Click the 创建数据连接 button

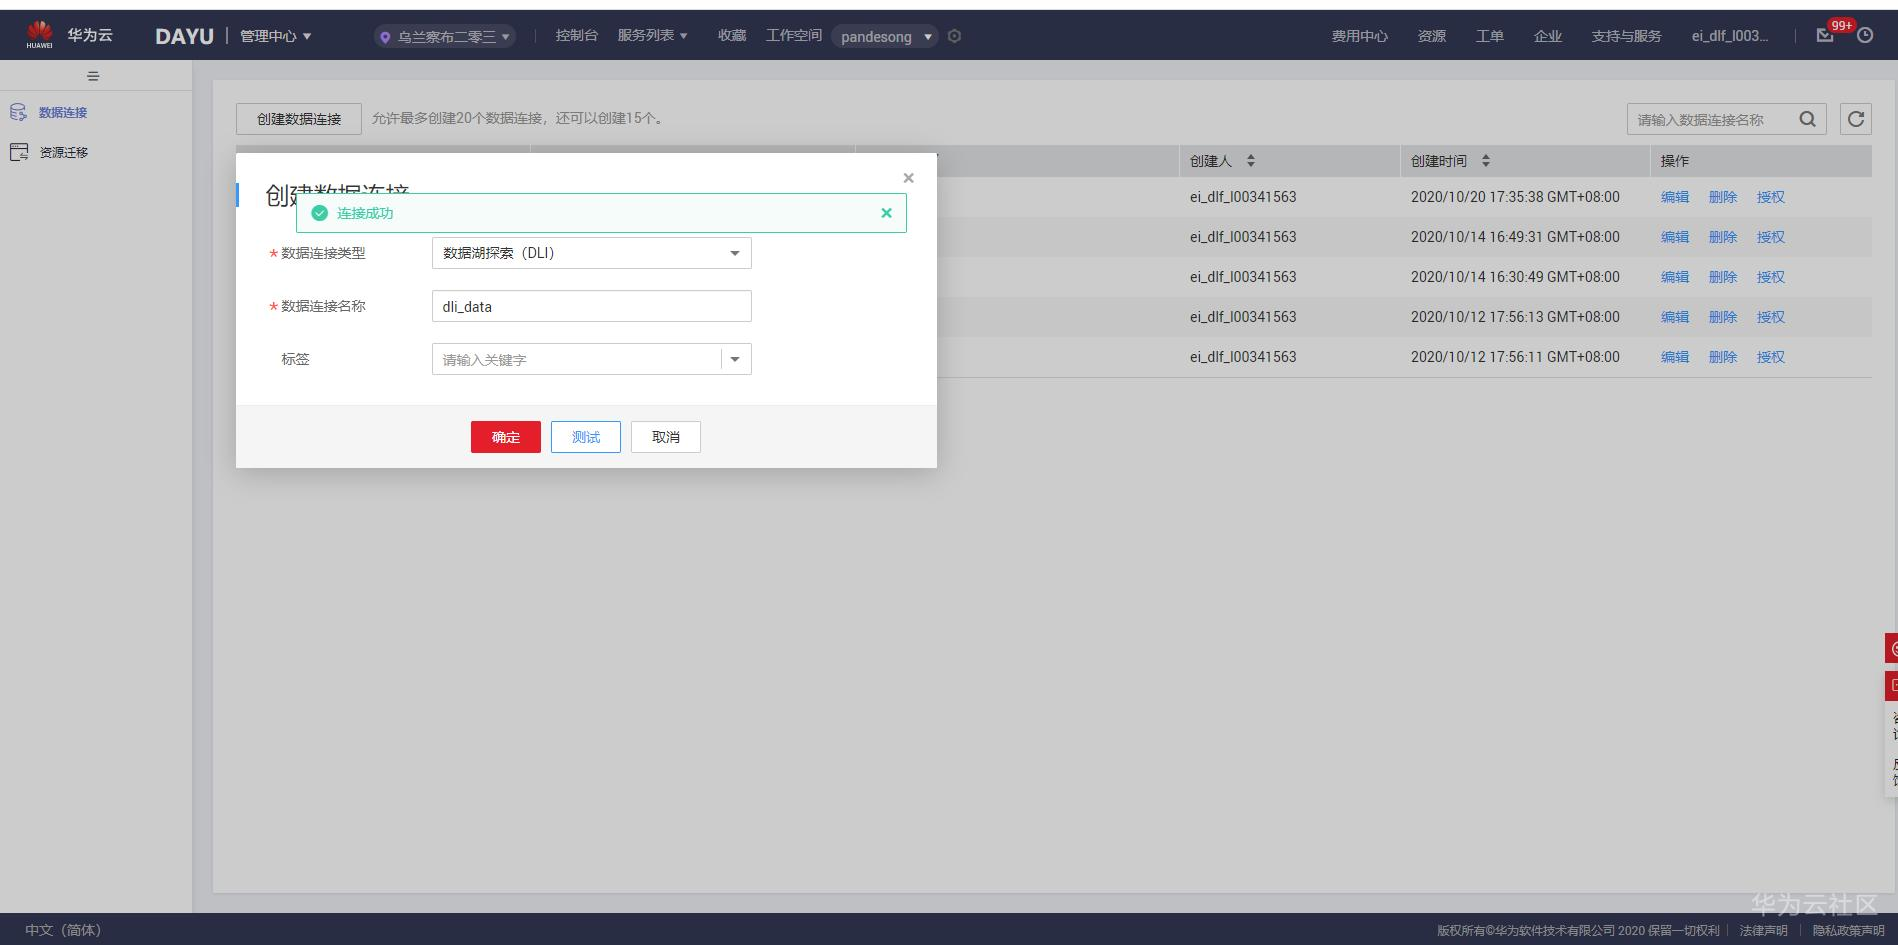(299, 118)
